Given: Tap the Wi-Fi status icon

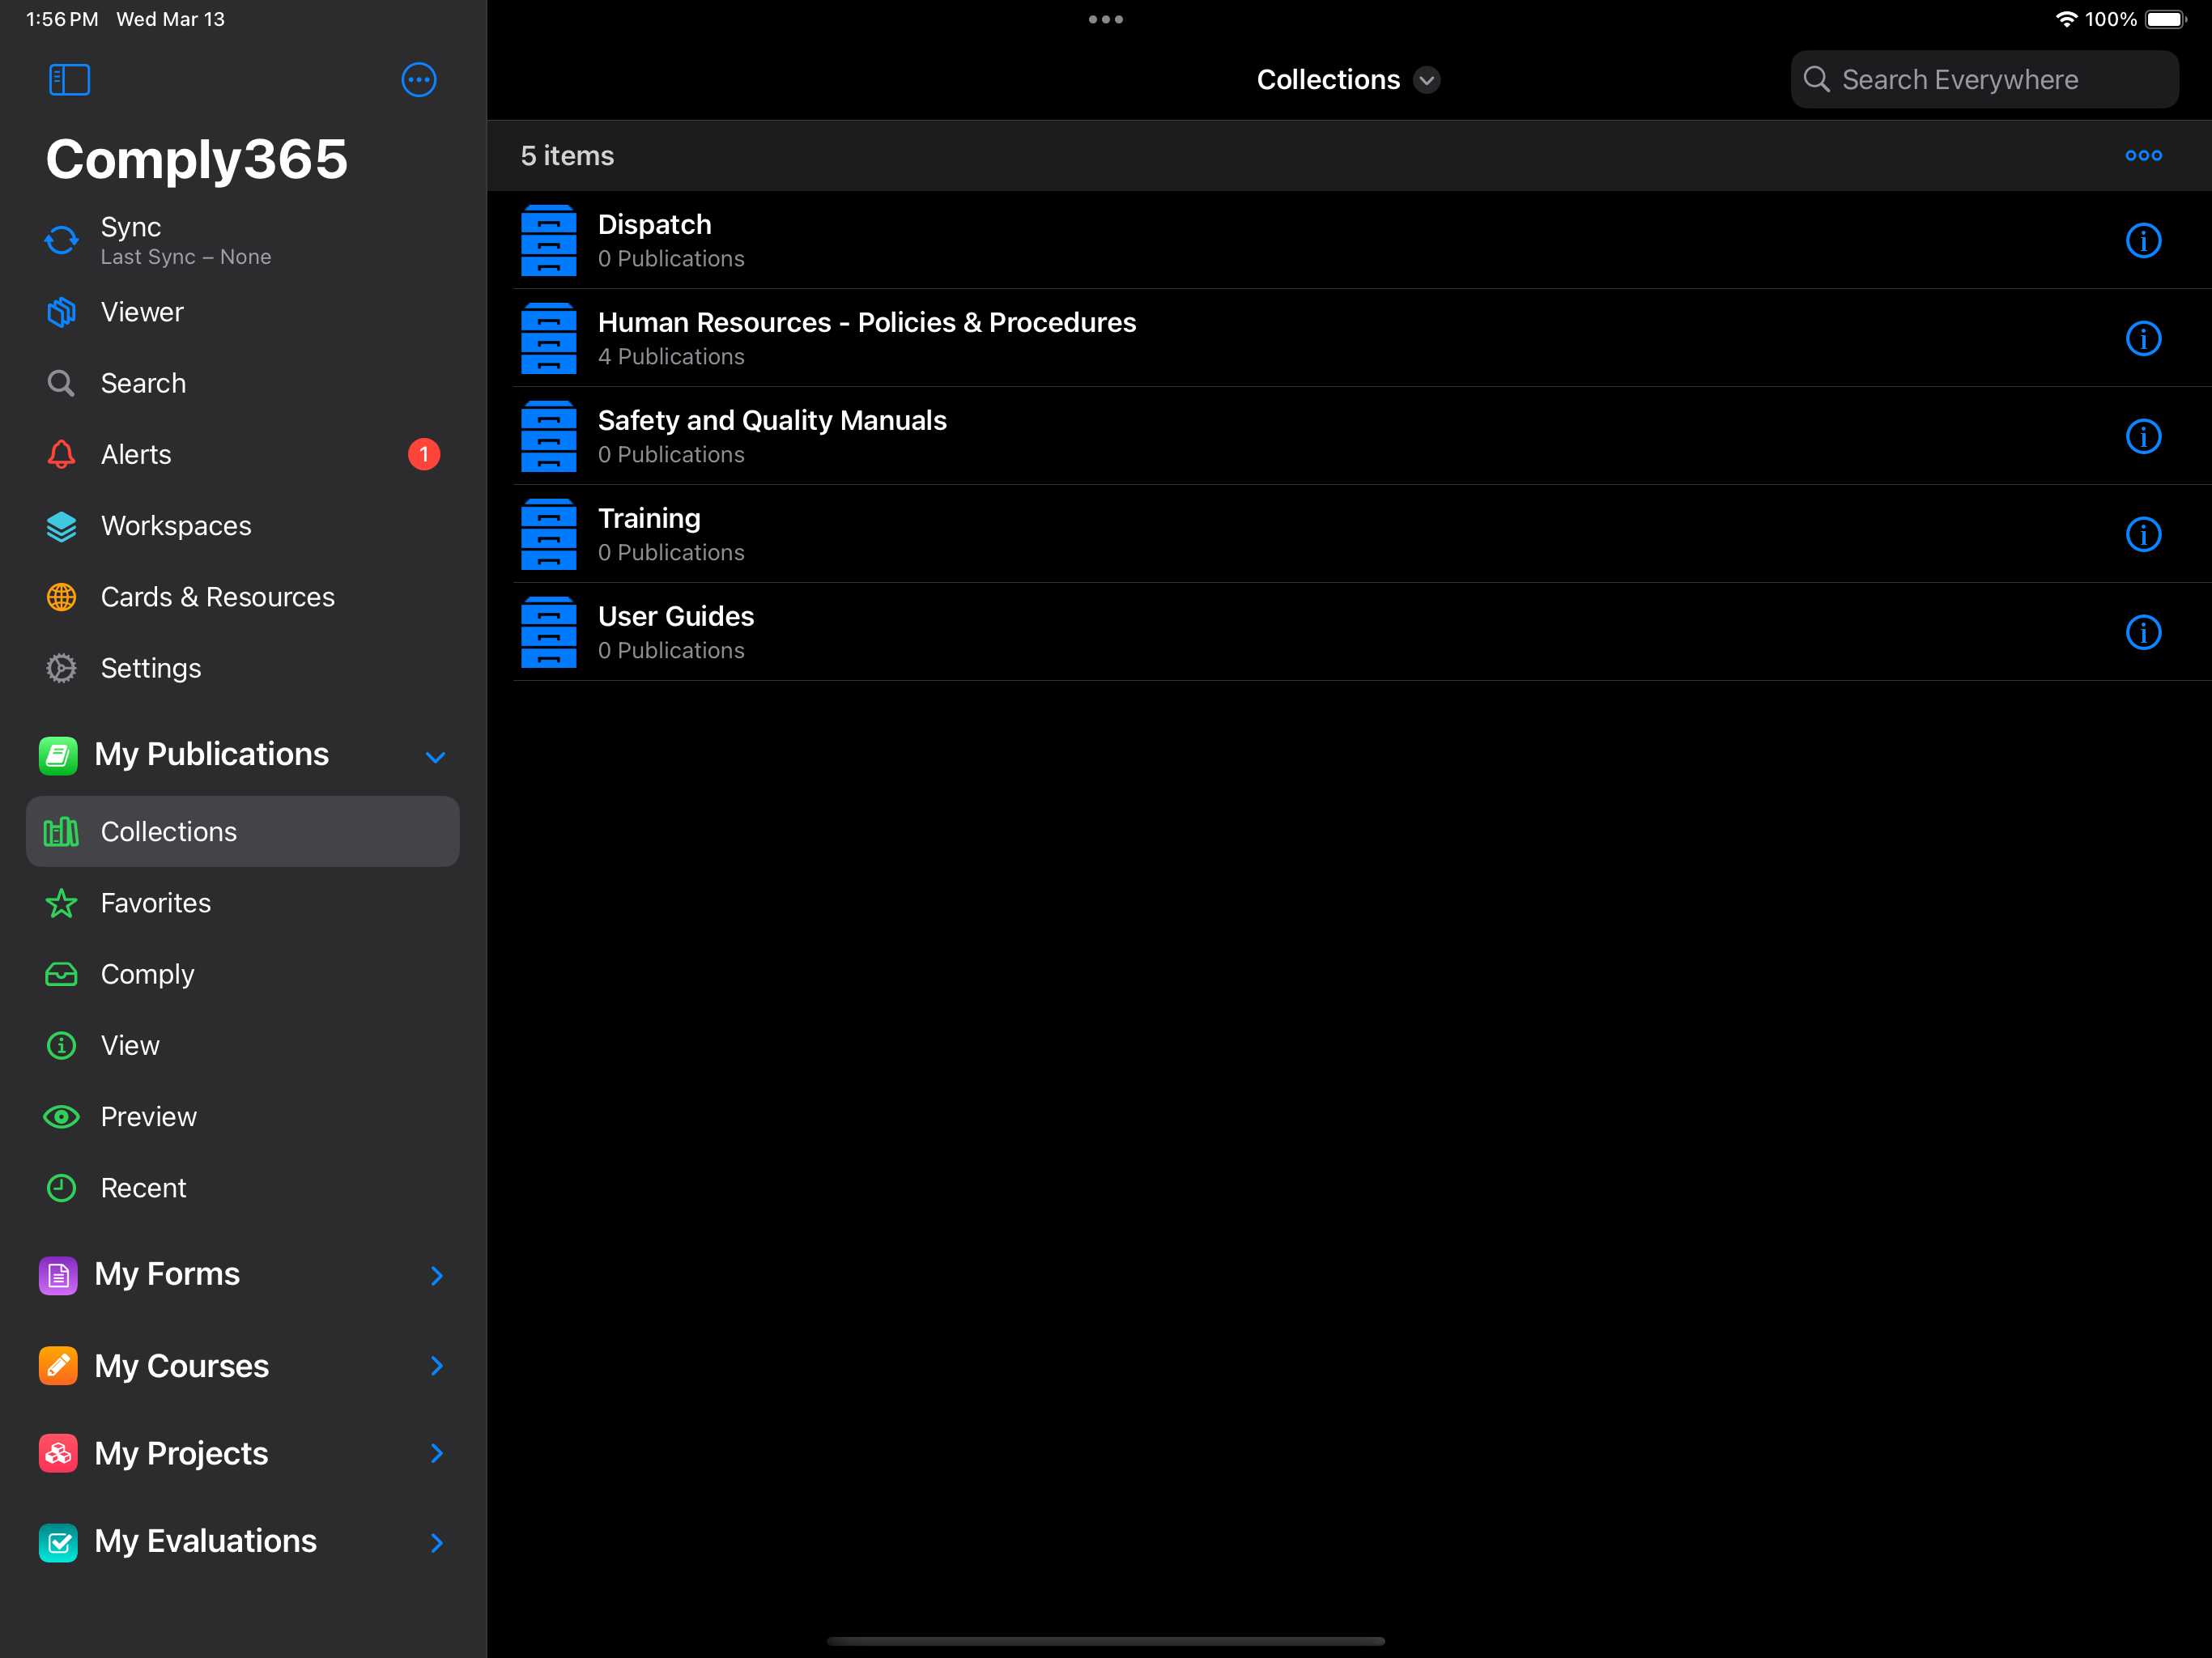Looking at the screenshot, I should point(2066,19).
